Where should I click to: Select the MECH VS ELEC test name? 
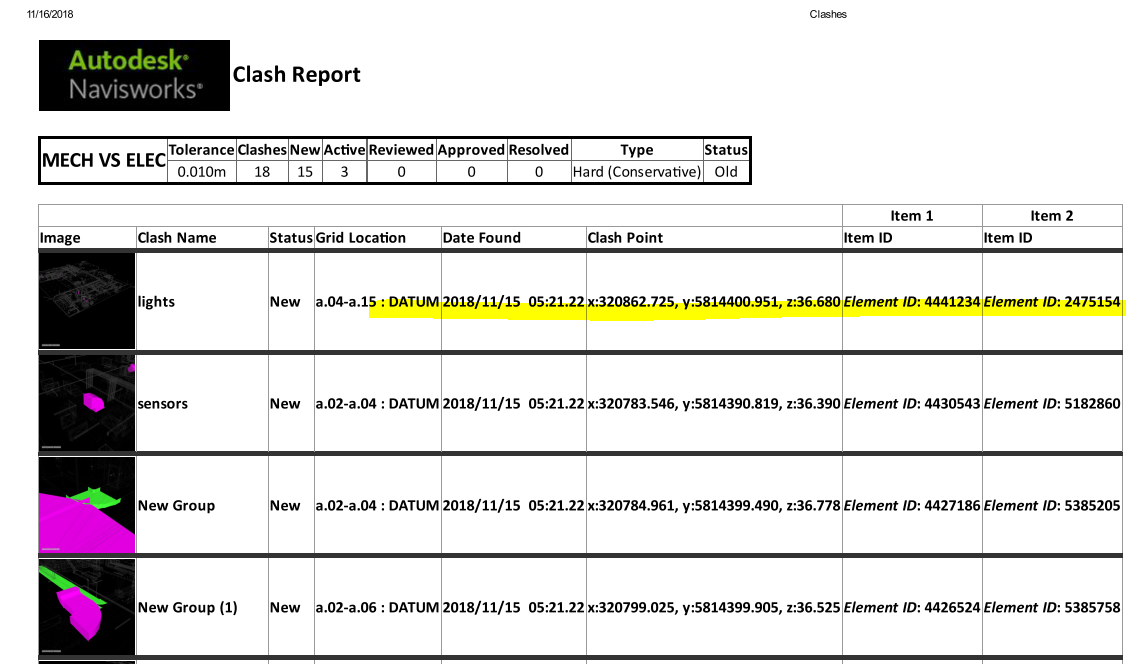tap(103, 161)
